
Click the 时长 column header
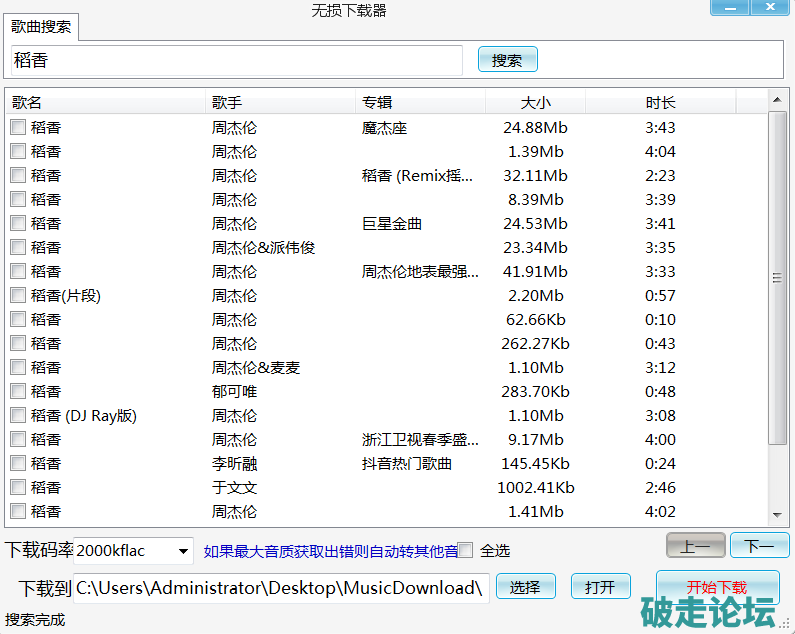660,102
